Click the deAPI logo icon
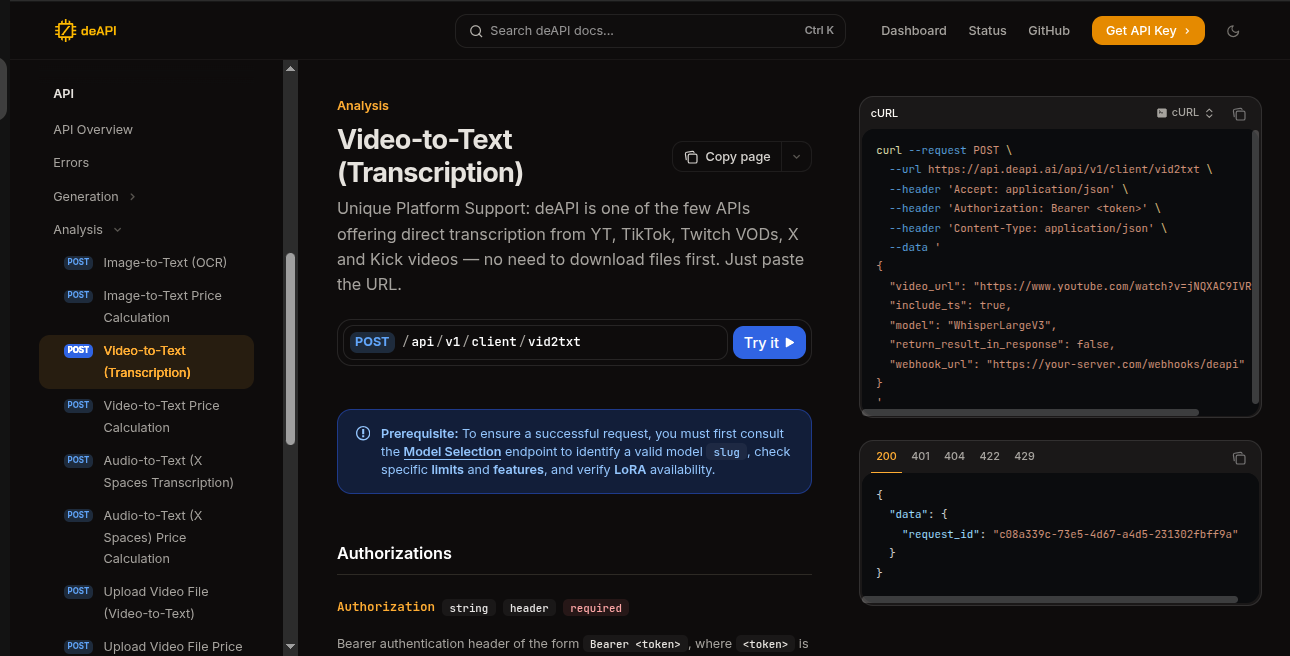The height and width of the screenshot is (656, 1290). pos(65,31)
